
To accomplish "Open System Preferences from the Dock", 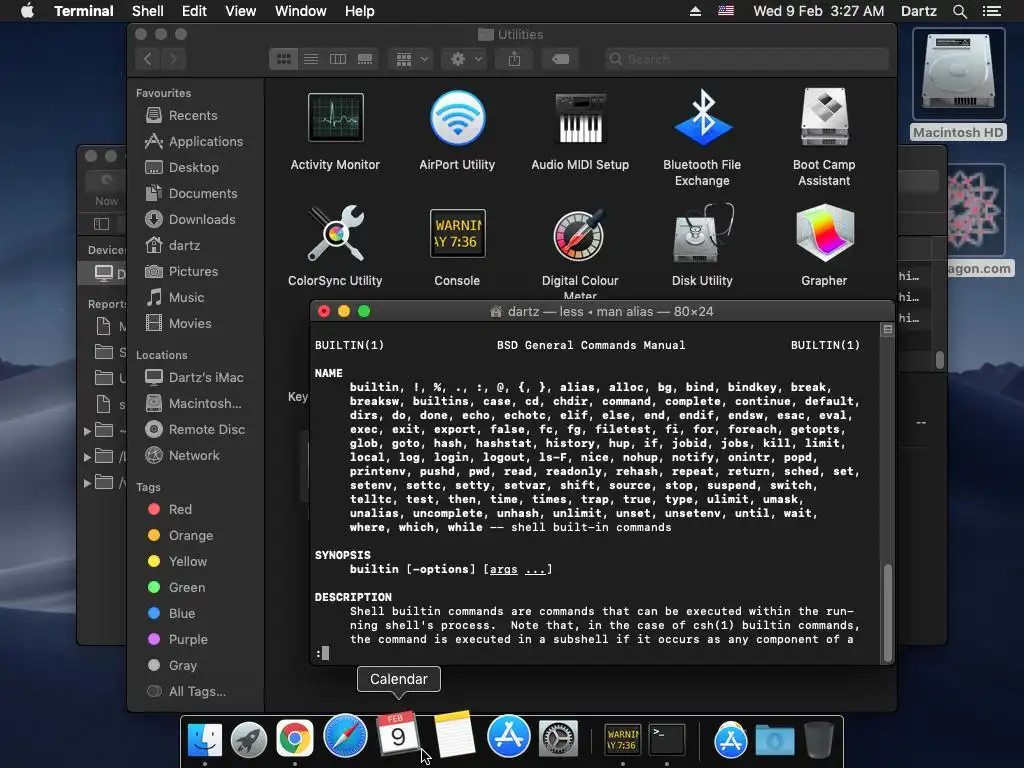I will (x=558, y=739).
